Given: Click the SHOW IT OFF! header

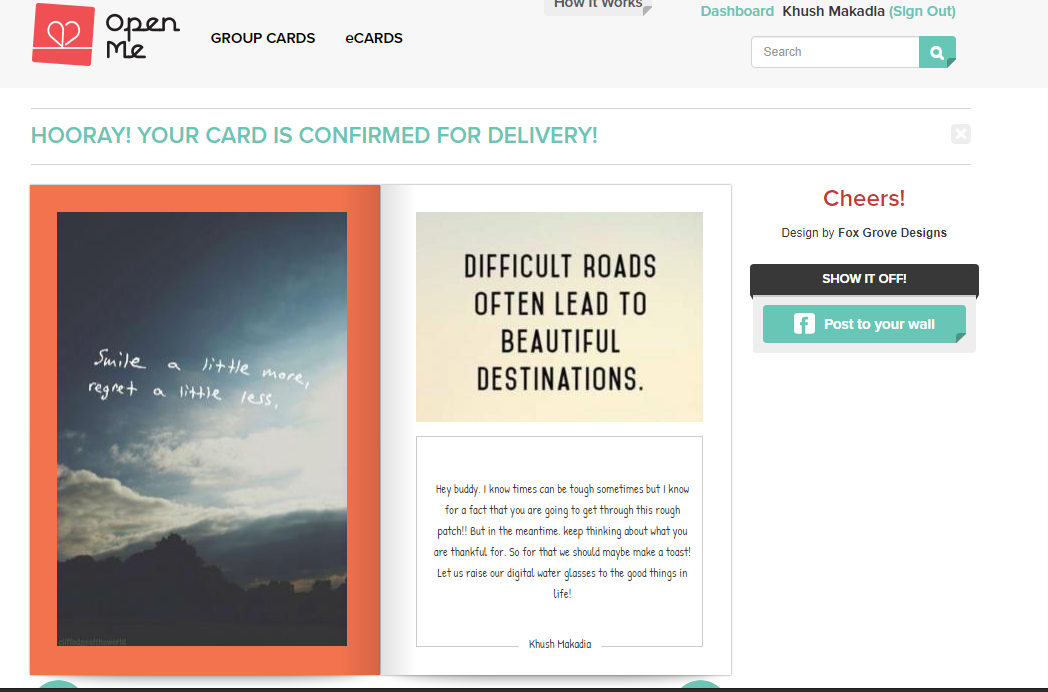Looking at the screenshot, I should (864, 279).
